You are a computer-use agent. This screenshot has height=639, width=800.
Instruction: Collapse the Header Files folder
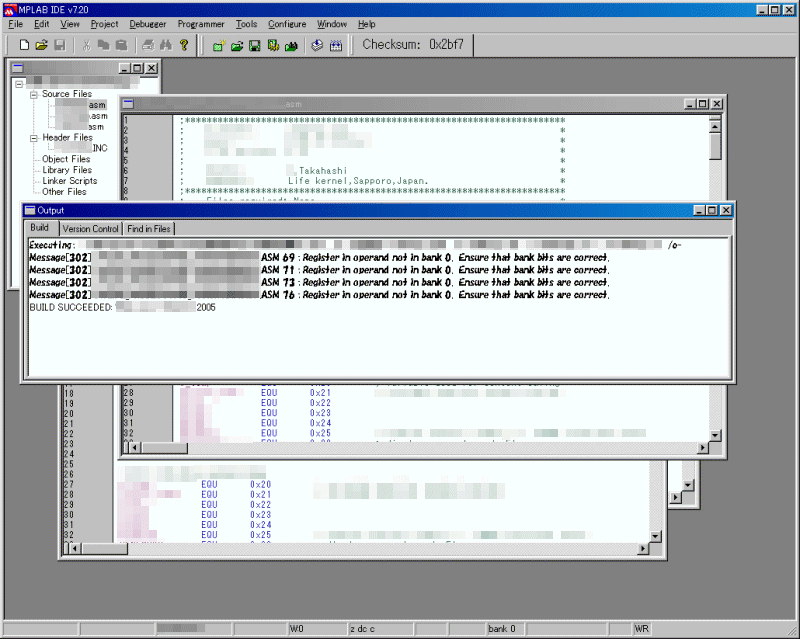click(34, 138)
